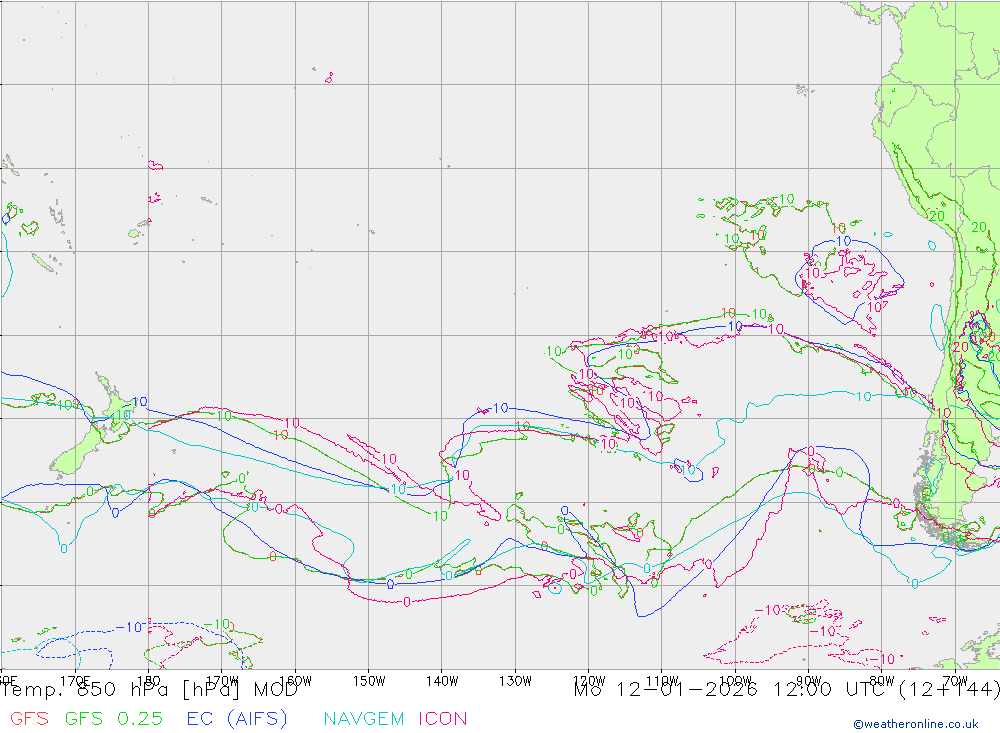The height and width of the screenshot is (733, 1000).
Task: Click the 140W longitude label
Action: (x=442, y=681)
